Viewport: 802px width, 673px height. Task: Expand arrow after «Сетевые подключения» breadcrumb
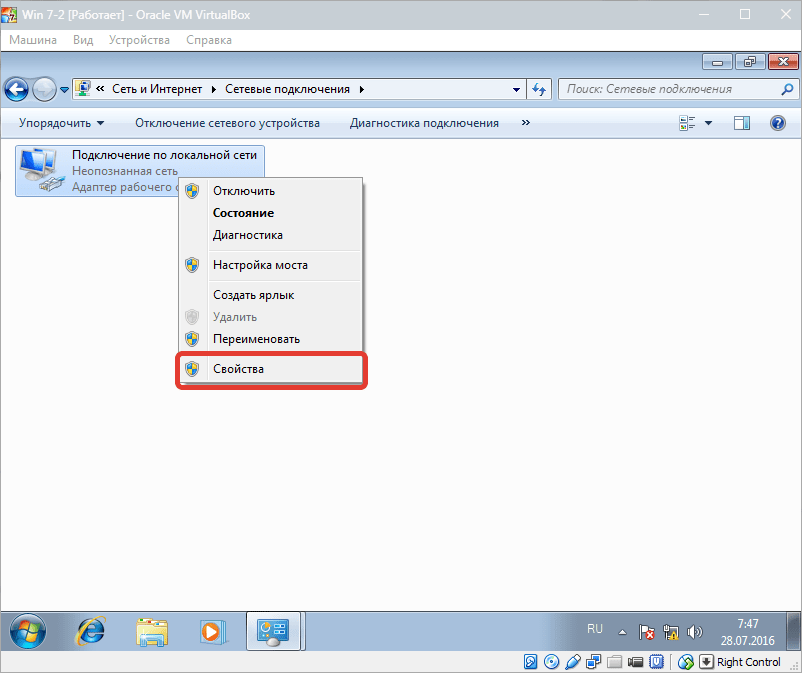(362, 89)
